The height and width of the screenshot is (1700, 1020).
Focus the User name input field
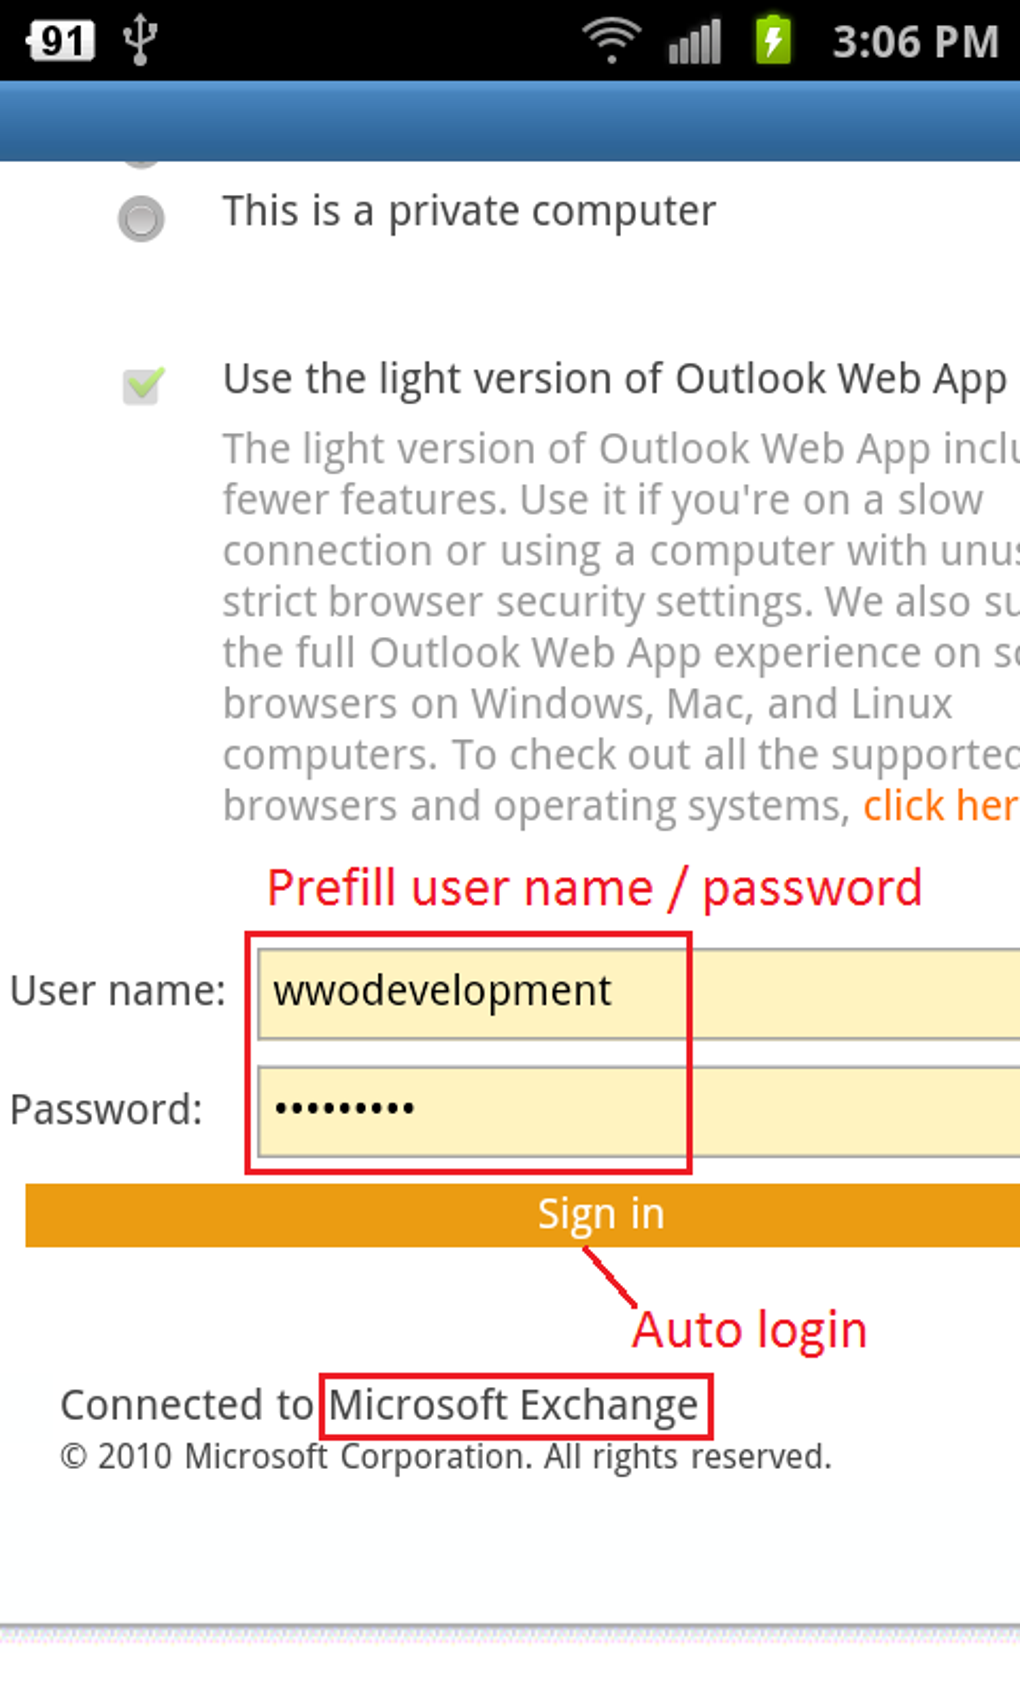[x=638, y=993]
